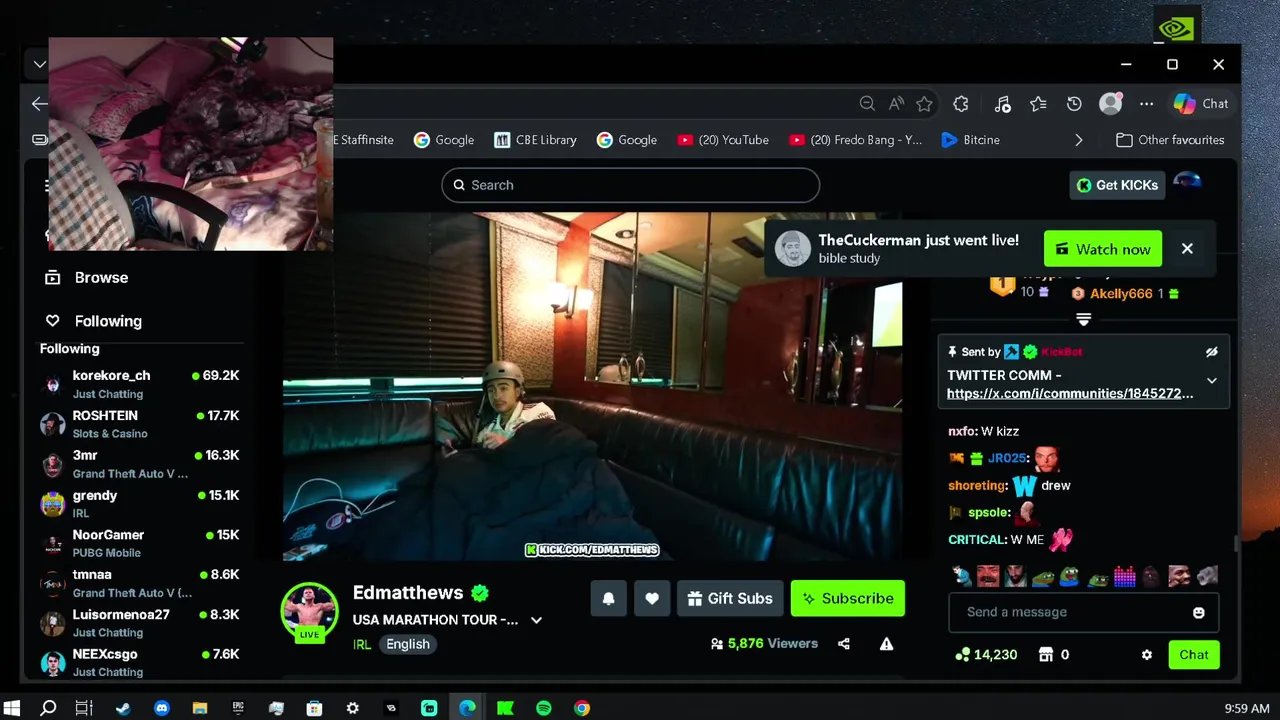Open the media control music icon

(x=1003, y=104)
